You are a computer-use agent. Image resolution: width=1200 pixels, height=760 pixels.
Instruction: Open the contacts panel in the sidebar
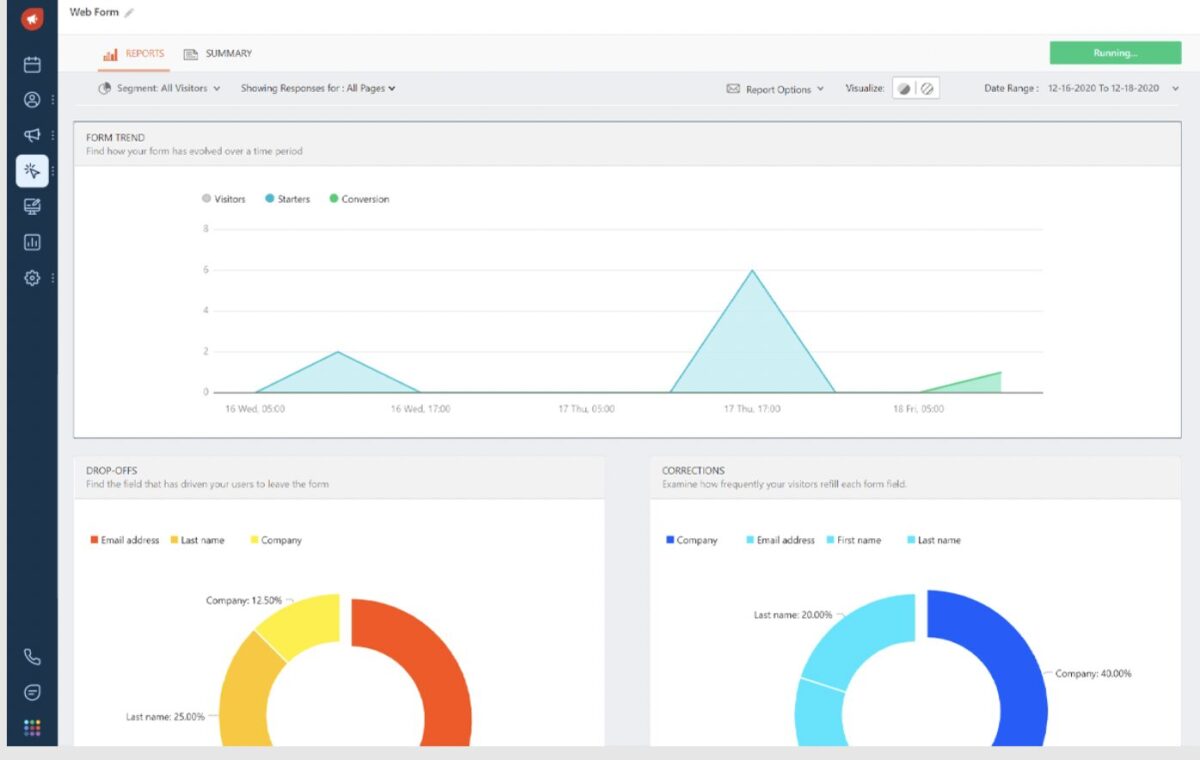[x=32, y=99]
